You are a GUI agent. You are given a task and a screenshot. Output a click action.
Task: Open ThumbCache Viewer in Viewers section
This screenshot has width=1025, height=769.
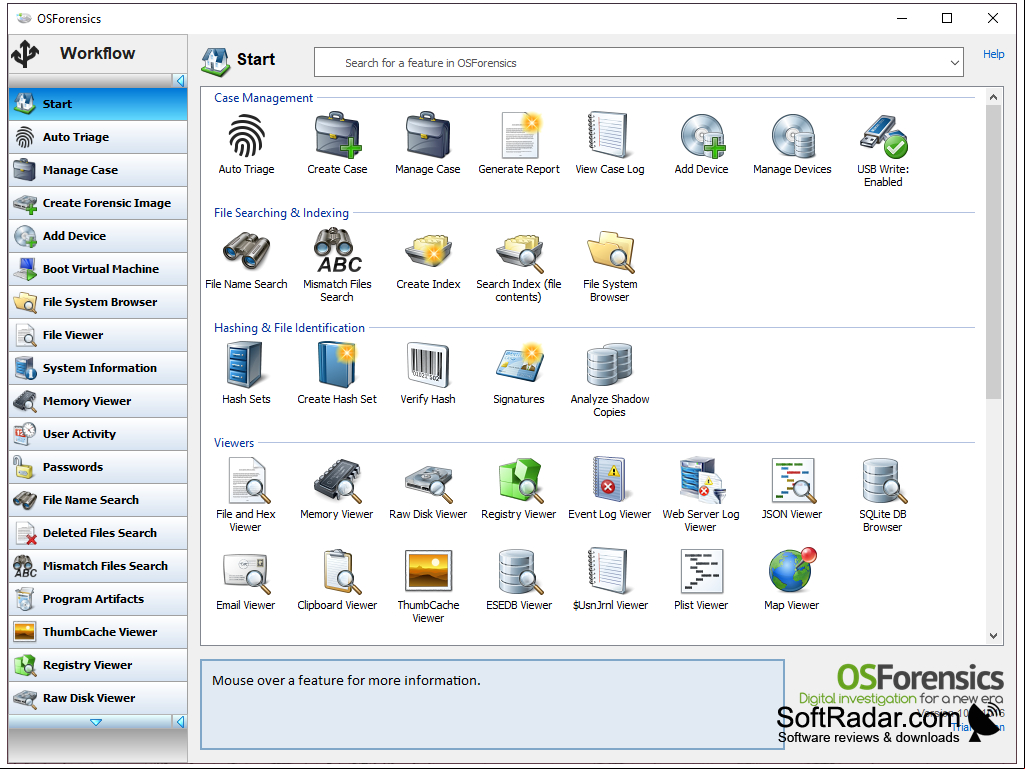pyautogui.click(x=428, y=587)
